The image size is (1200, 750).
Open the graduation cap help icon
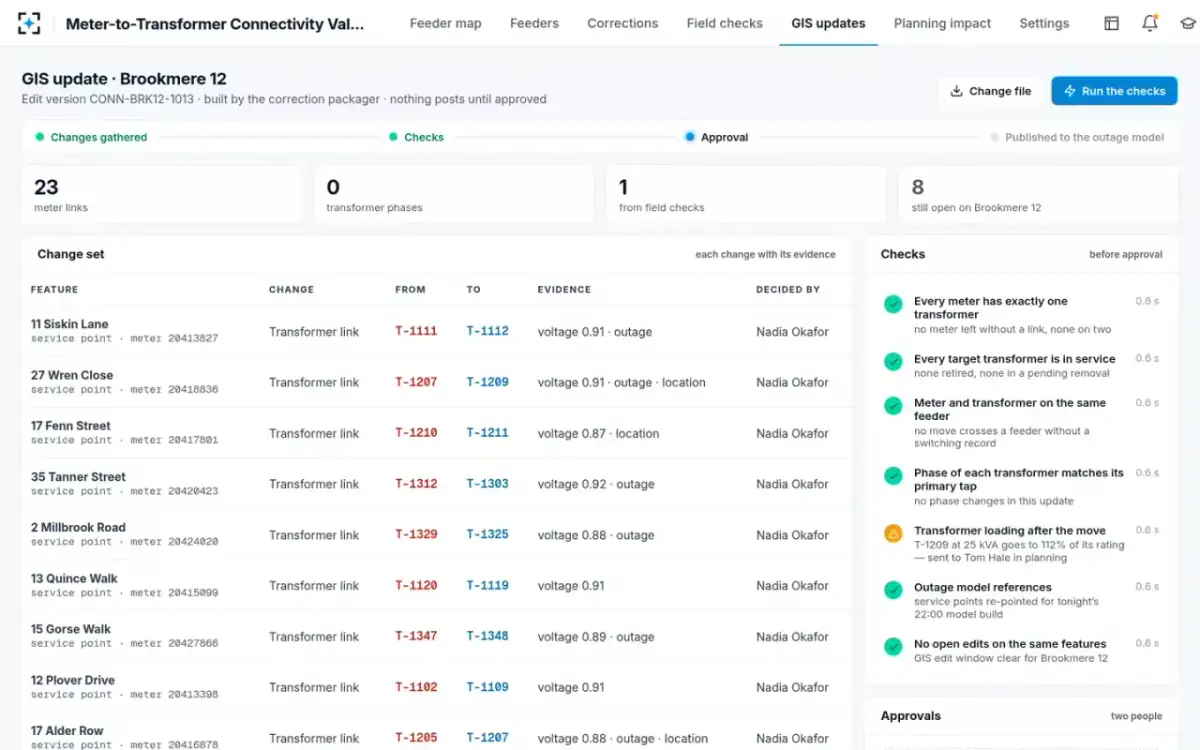point(1187,23)
